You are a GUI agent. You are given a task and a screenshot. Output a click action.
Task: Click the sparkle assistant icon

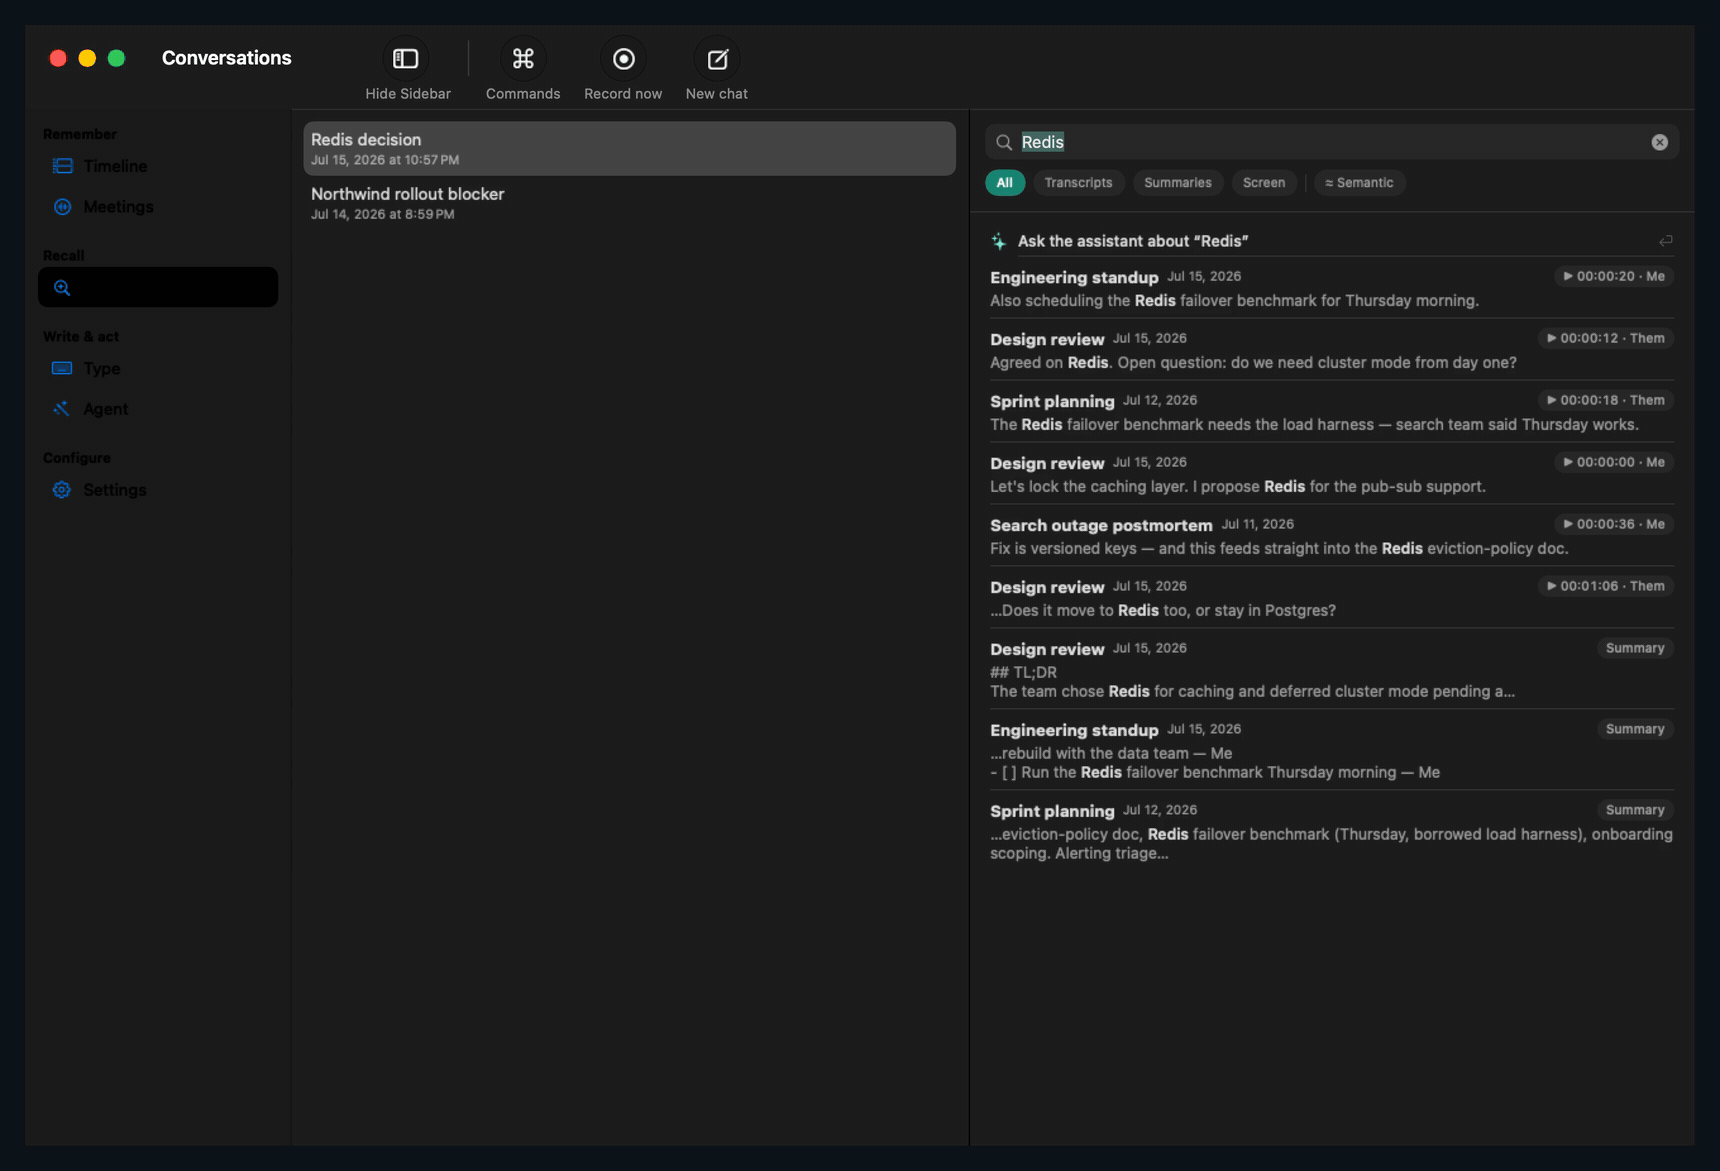(998, 241)
